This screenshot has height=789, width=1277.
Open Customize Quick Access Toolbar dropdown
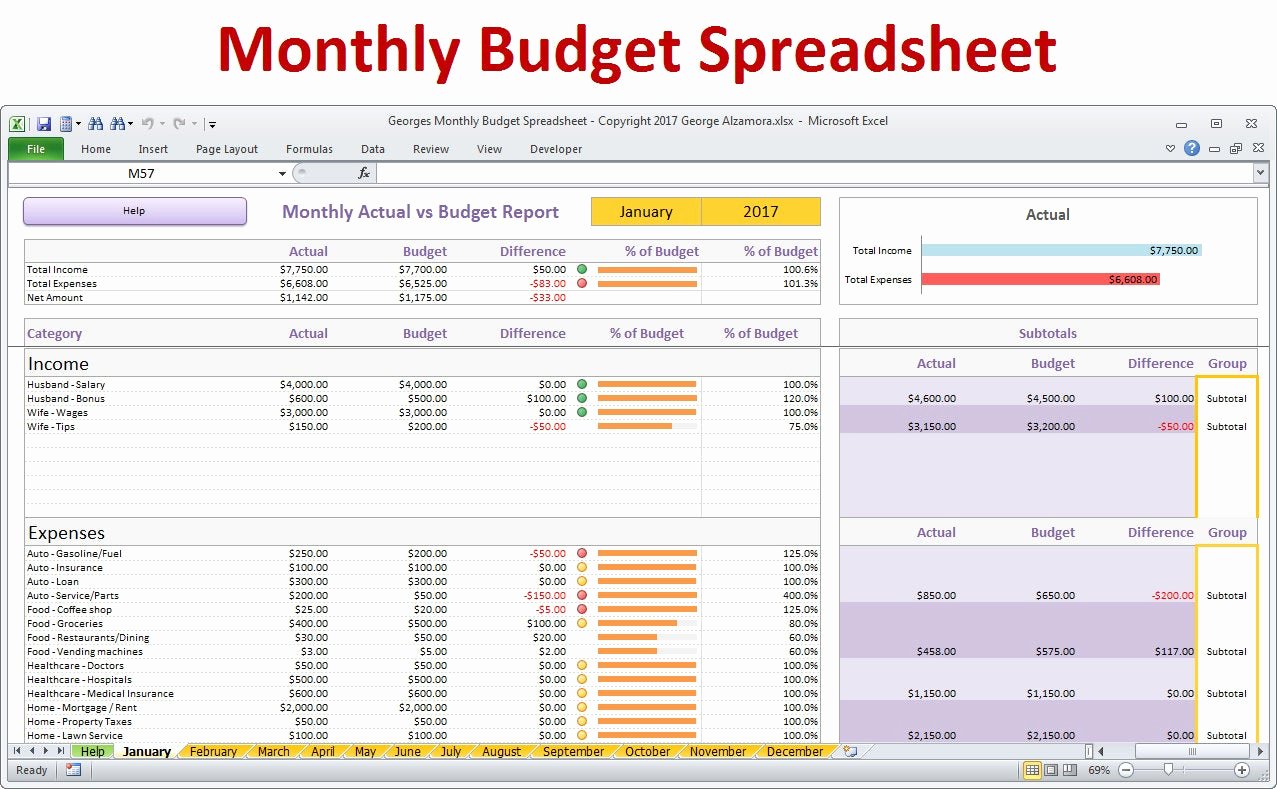(213, 125)
